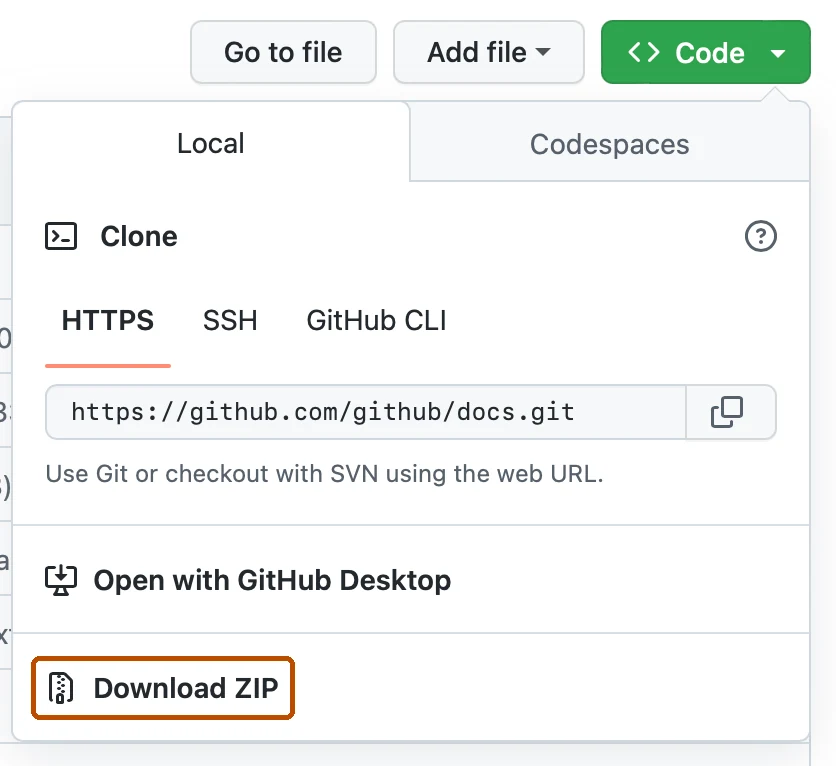Switch to the Codespaces tab
The width and height of the screenshot is (836, 766).
(x=609, y=144)
